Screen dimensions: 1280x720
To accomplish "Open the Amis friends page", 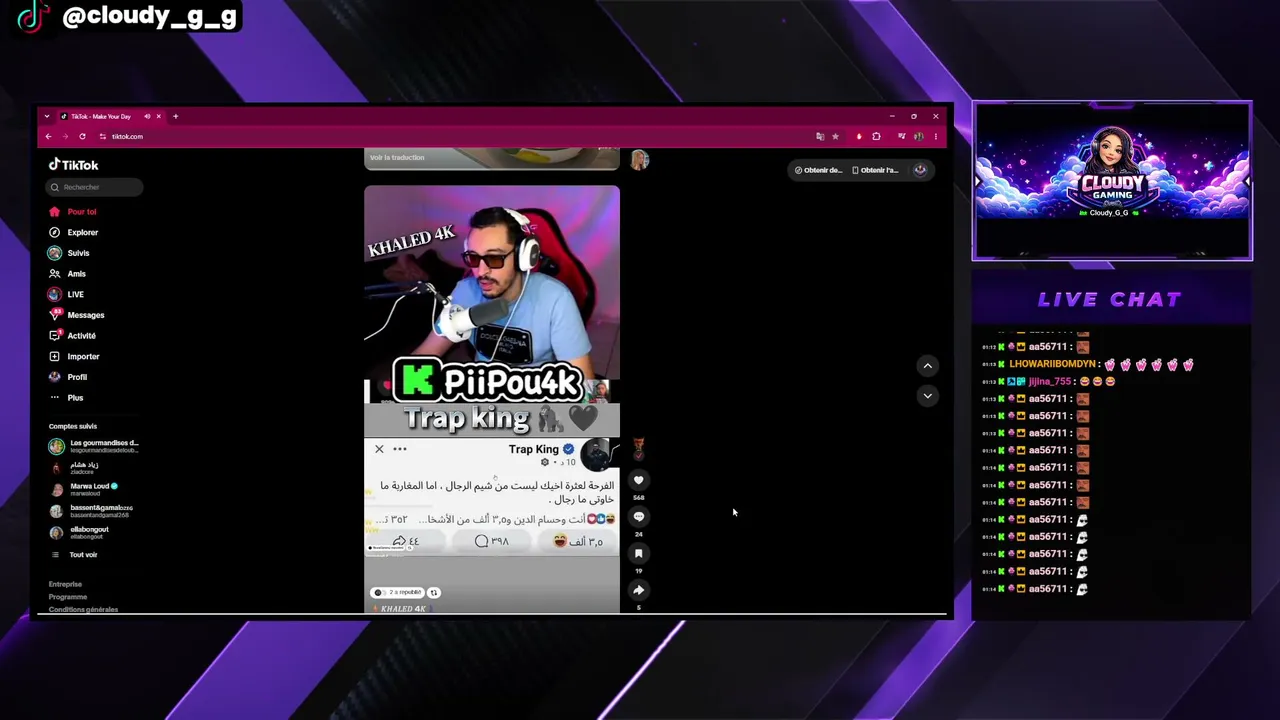I will [x=67, y=274].
